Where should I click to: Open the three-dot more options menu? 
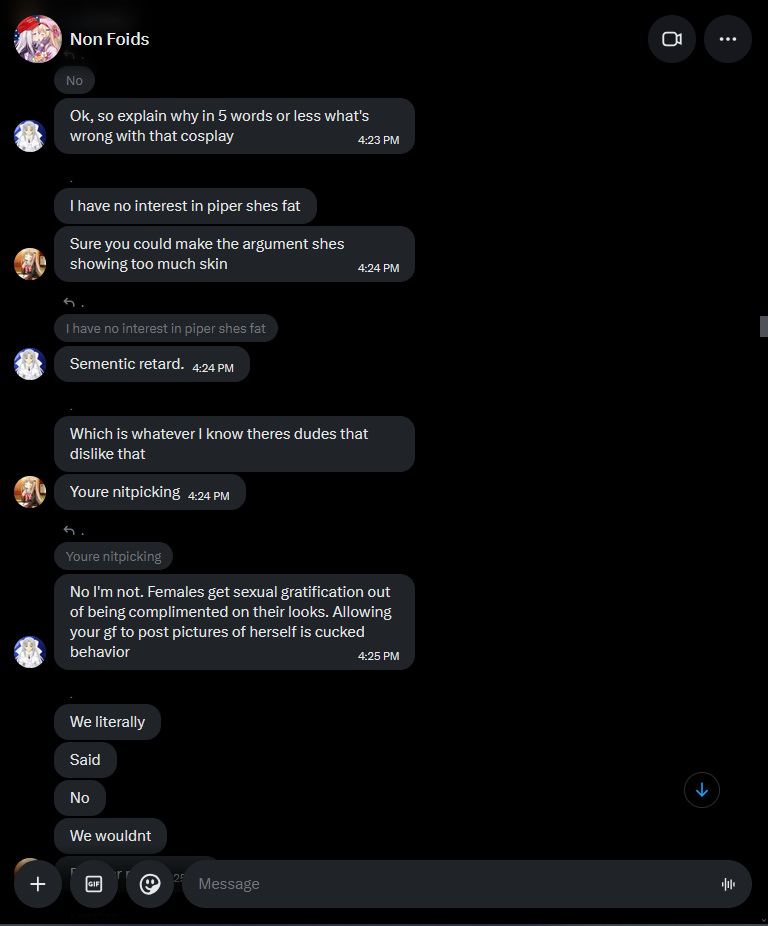(x=728, y=39)
